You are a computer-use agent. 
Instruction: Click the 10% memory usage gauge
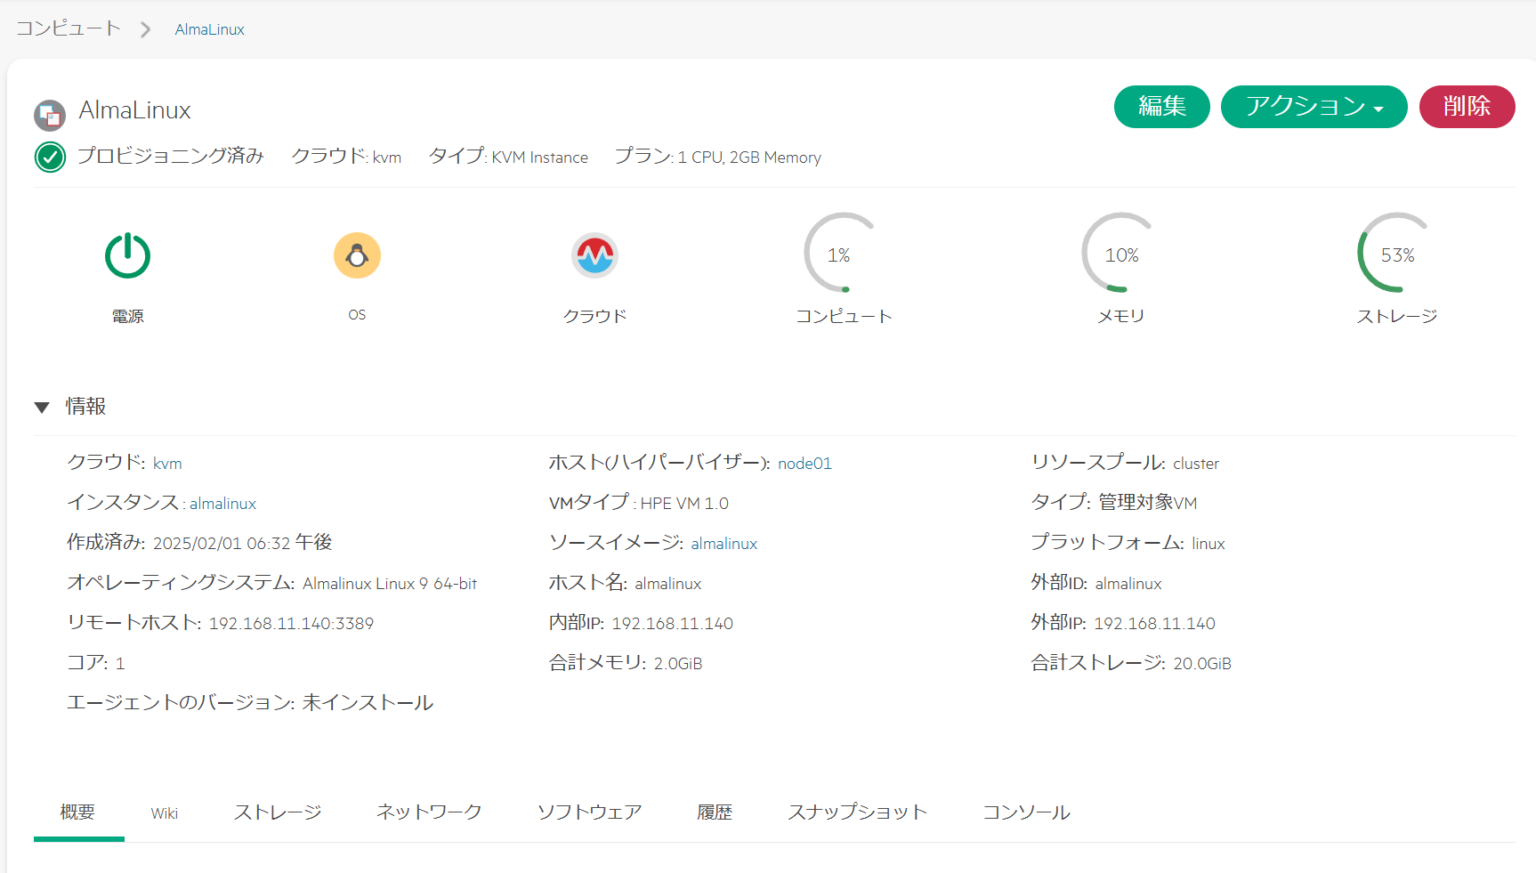1121,254
